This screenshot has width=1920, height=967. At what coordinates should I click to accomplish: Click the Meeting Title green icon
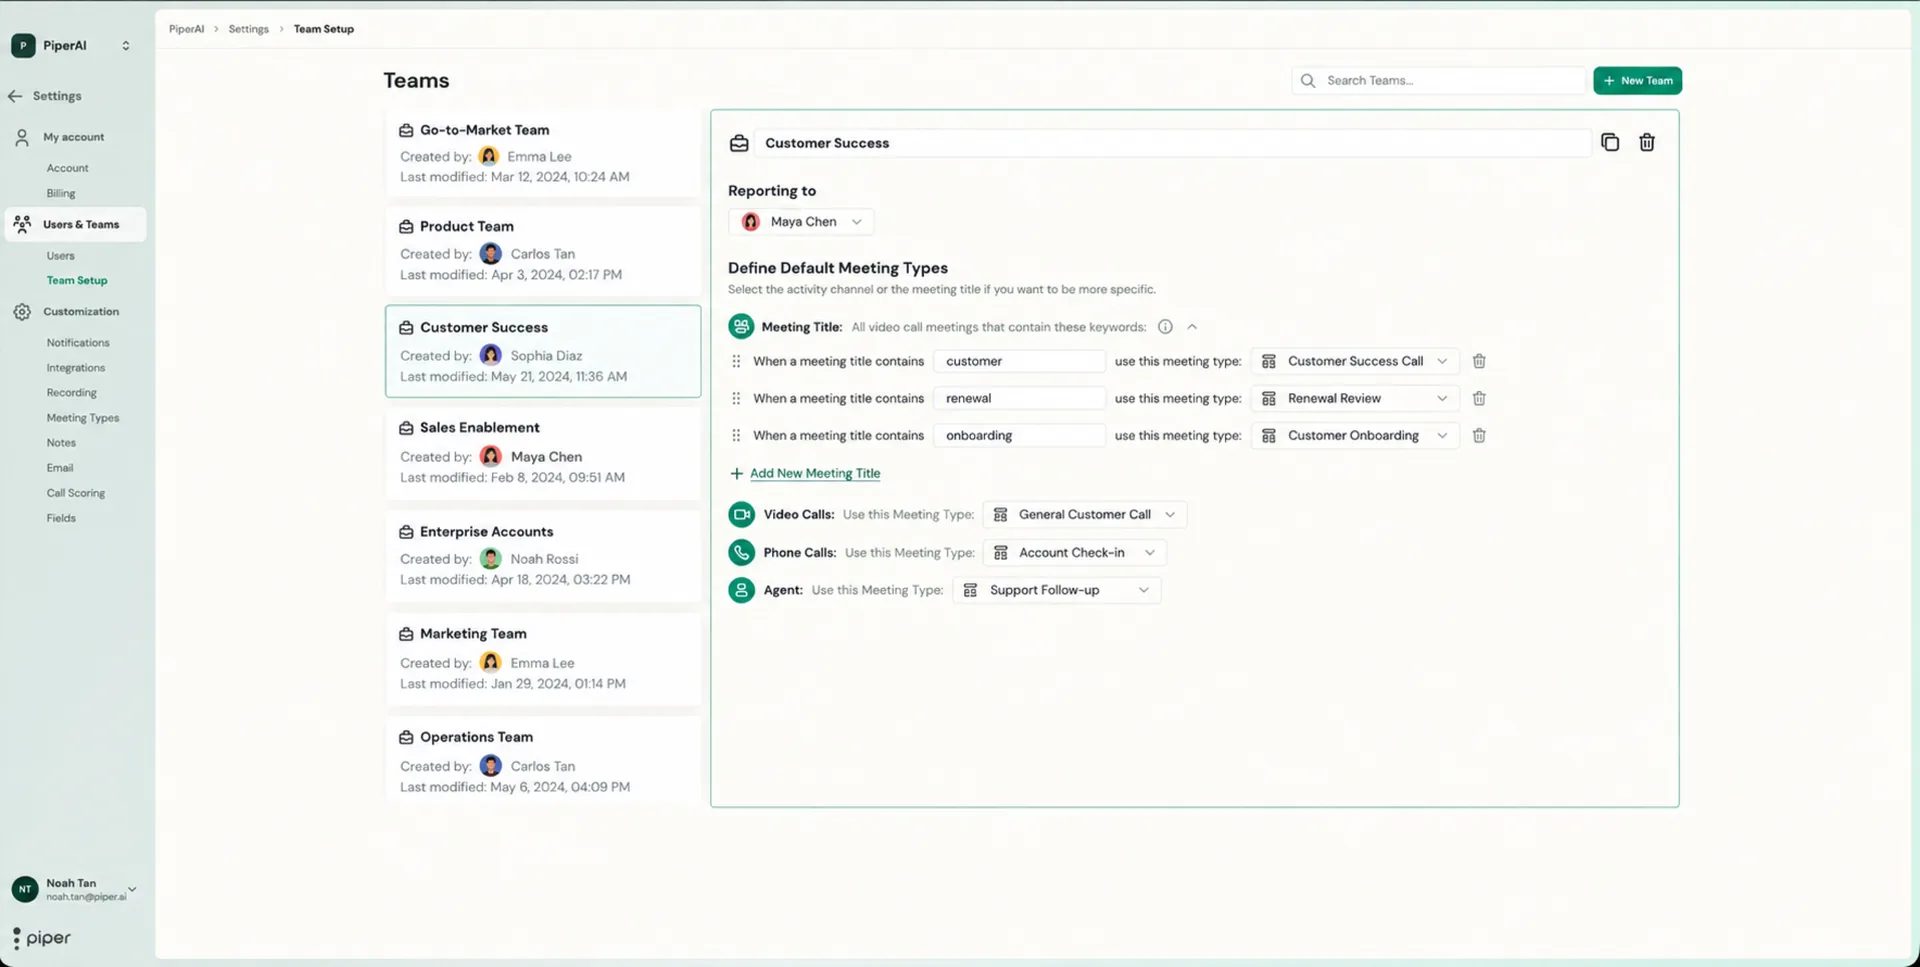[x=741, y=326]
